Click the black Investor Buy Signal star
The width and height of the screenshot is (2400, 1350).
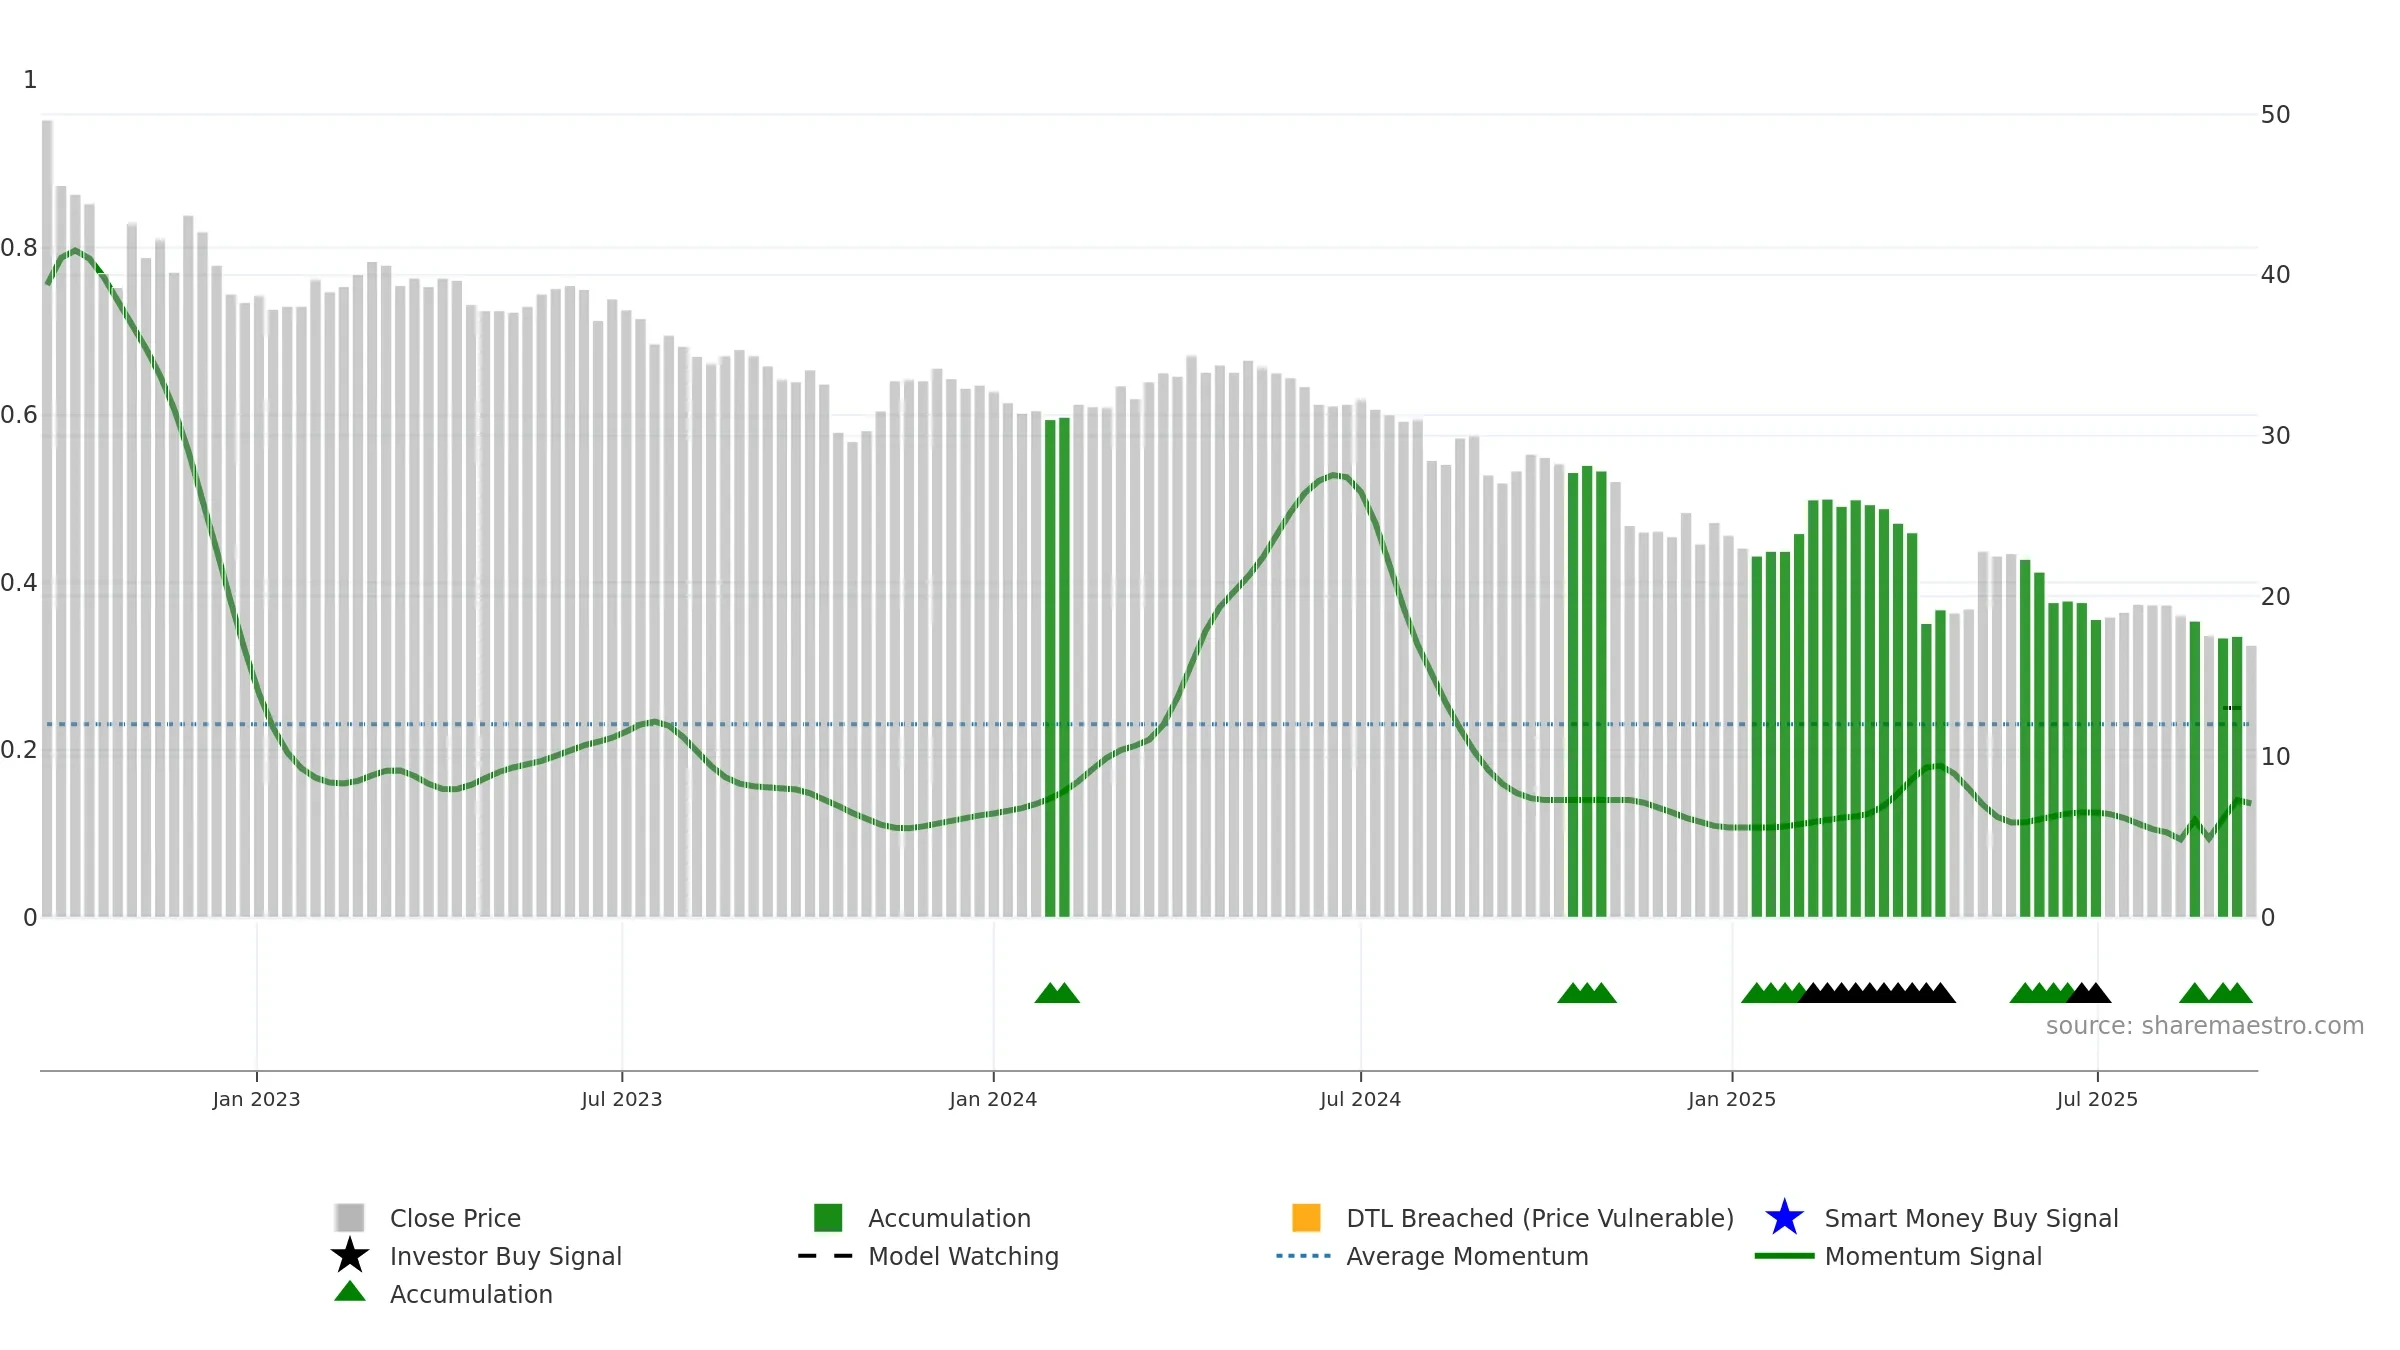coord(349,1255)
